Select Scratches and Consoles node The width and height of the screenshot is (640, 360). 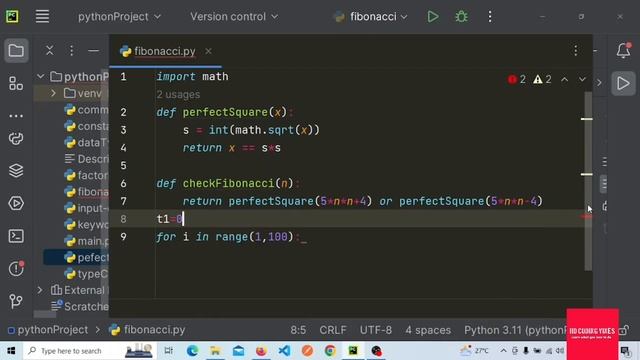(80, 306)
